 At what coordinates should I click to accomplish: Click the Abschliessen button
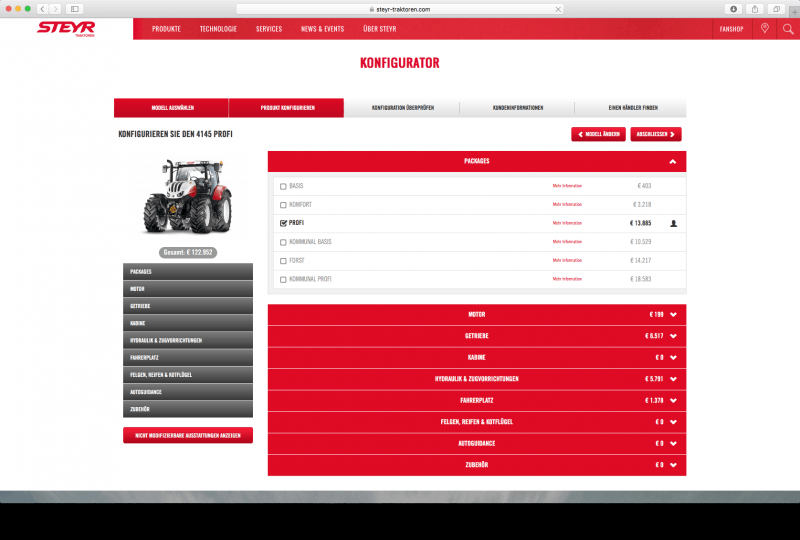click(656, 134)
